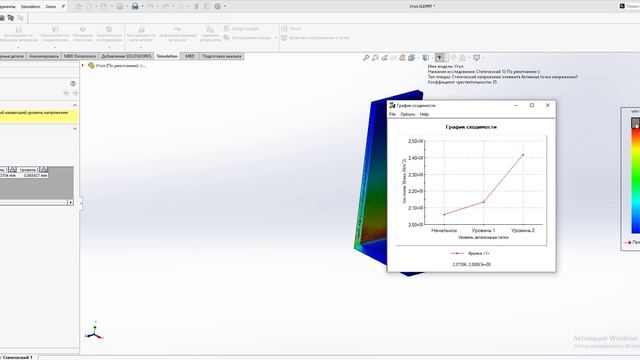Screen dimensions: 640x360
Task: Open File menu in convergence graph window
Action: [x=392, y=114]
